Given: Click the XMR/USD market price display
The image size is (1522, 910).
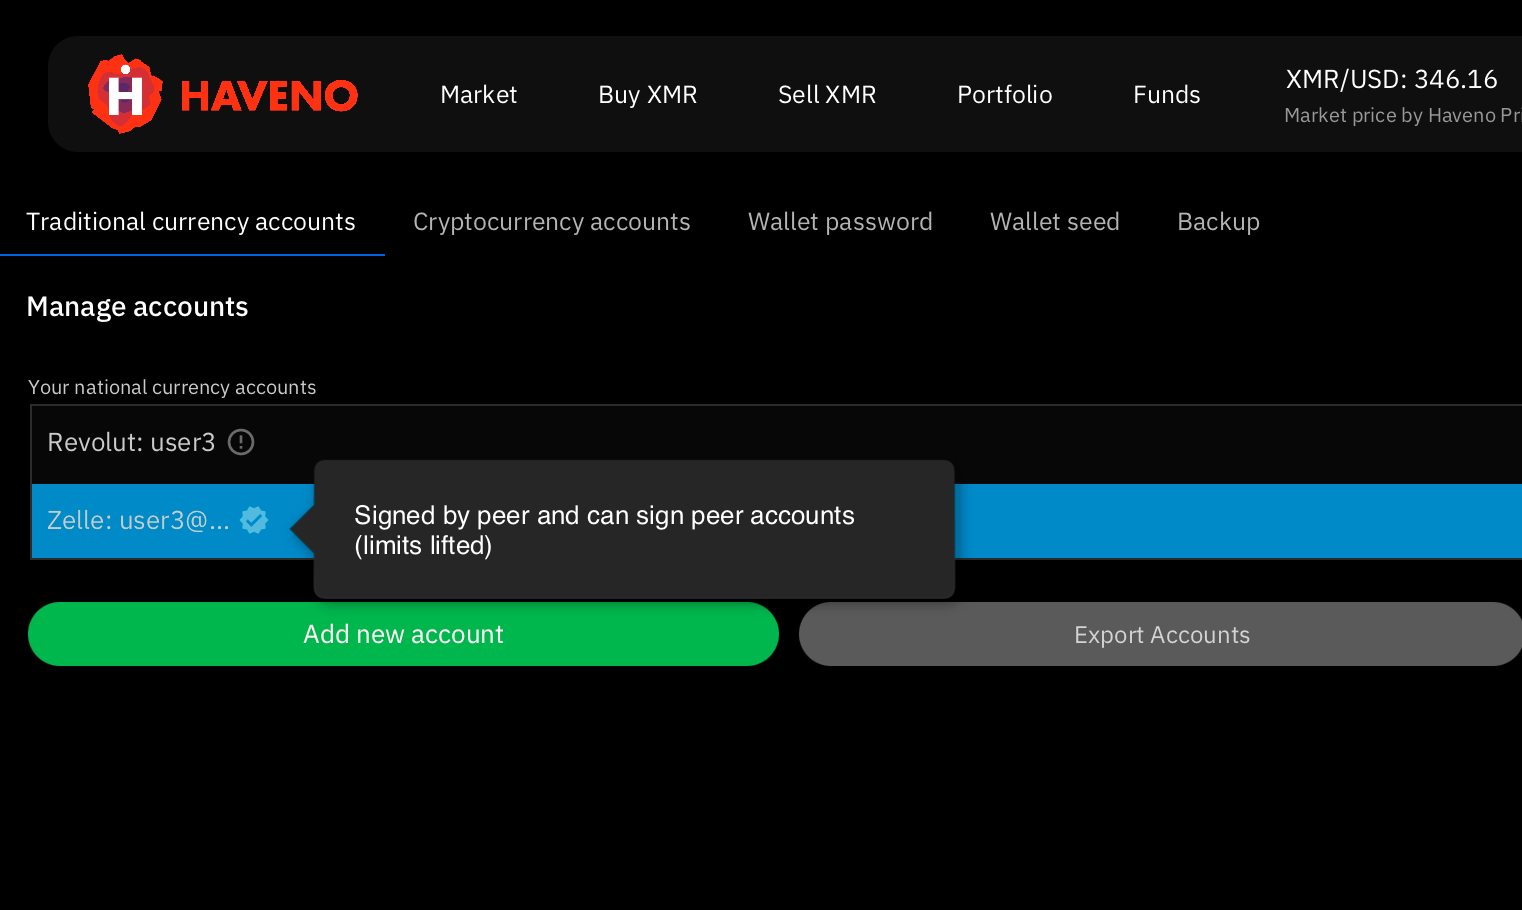Looking at the screenshot, I should (1392, 79).
